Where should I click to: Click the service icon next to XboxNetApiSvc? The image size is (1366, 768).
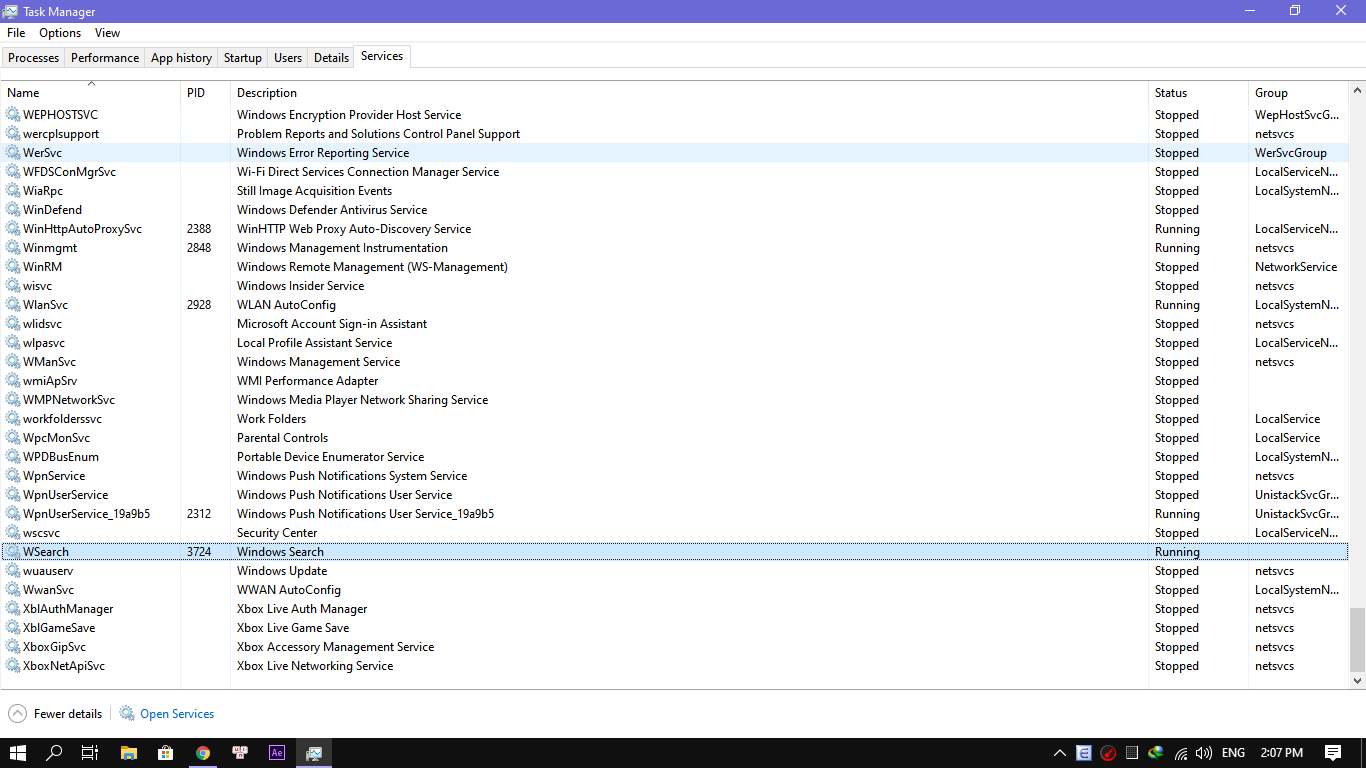click(13, 666)
